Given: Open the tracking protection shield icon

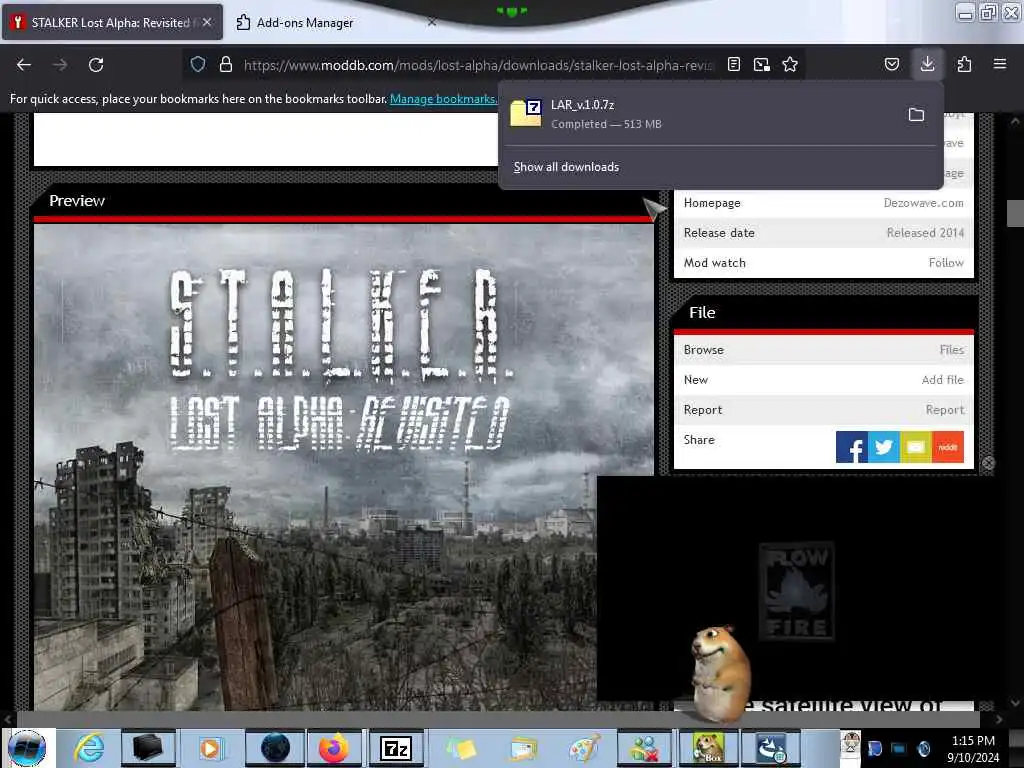Looking at the screenshot, I should coord(198,64).
